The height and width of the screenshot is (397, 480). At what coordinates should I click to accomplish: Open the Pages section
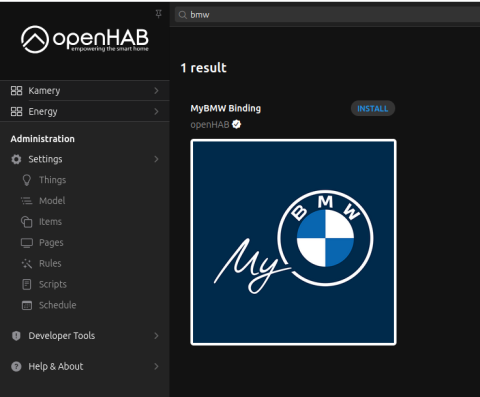click(85, 243)
